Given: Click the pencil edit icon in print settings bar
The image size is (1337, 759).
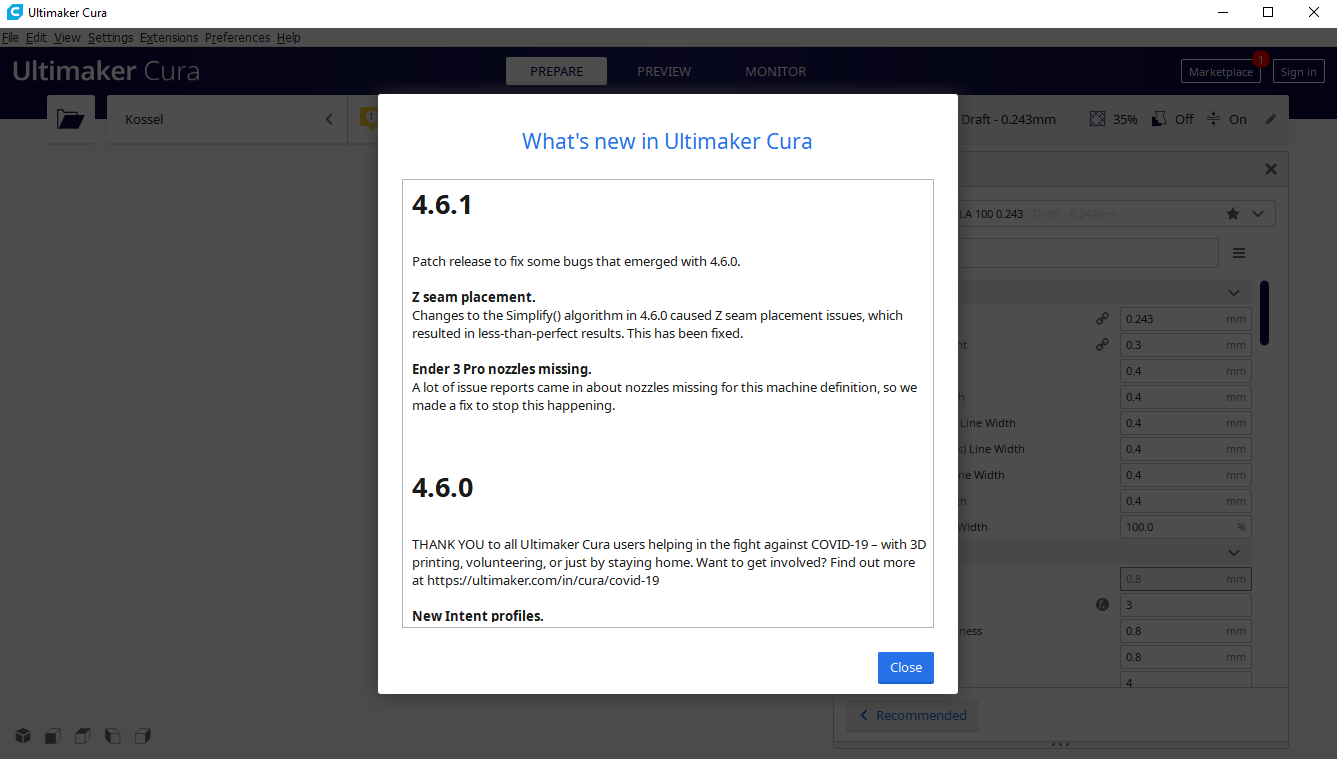Looking at the screenshot, I should pyautogui.click(x=1270, y=119).
